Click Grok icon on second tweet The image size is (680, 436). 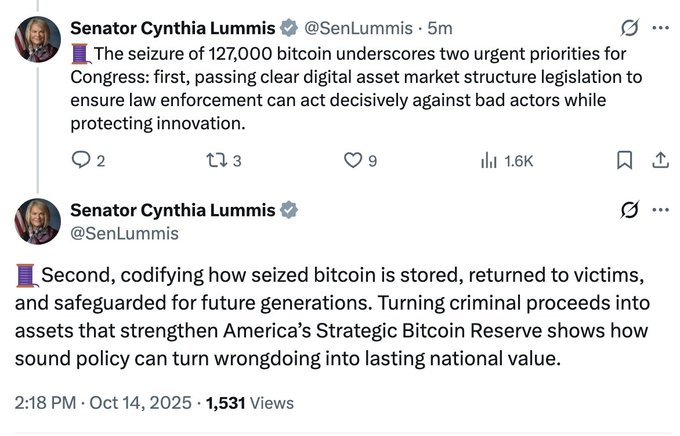(x=629, y=210)
